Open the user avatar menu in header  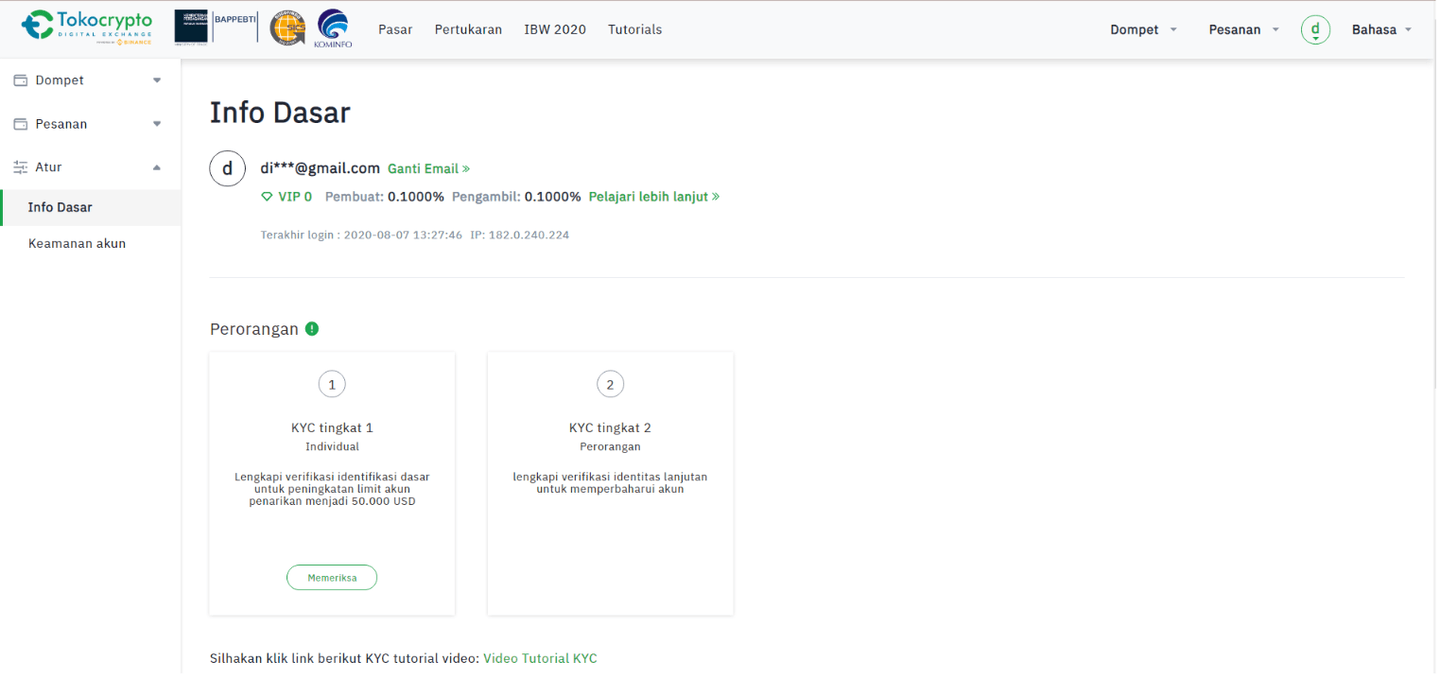coord(1315,30)
